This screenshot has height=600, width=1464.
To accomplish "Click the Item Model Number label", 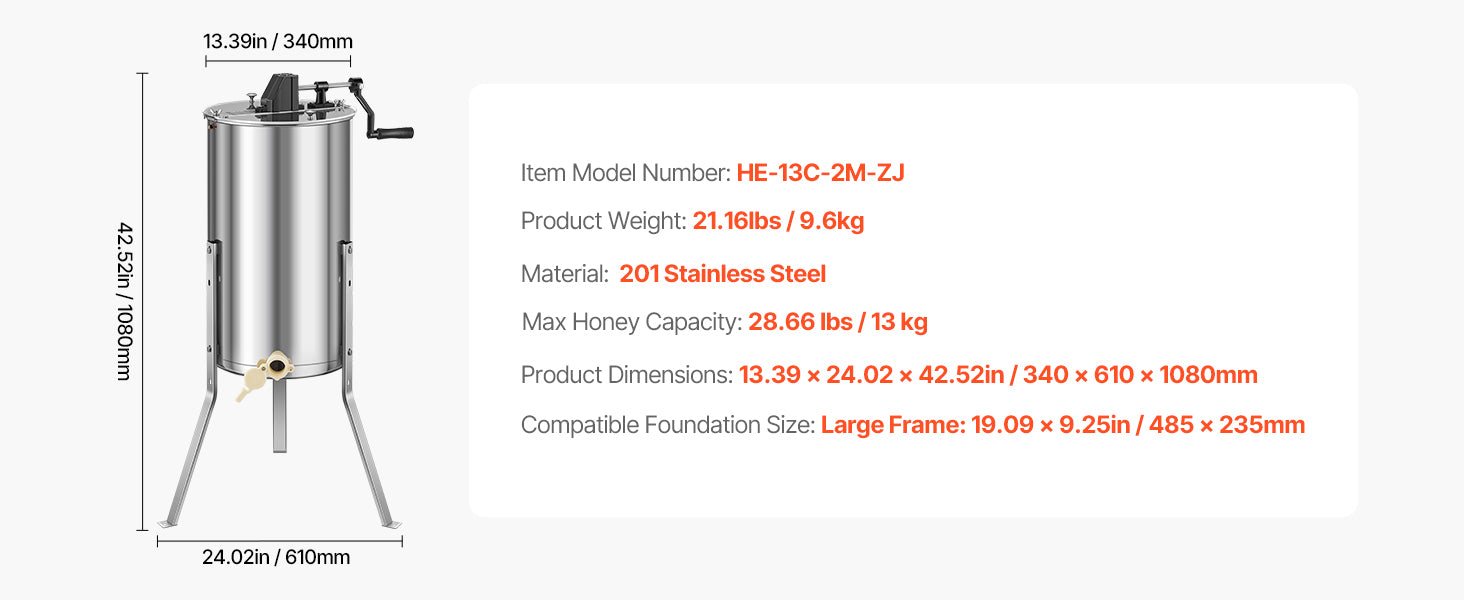I will click(x=626, y=173).
